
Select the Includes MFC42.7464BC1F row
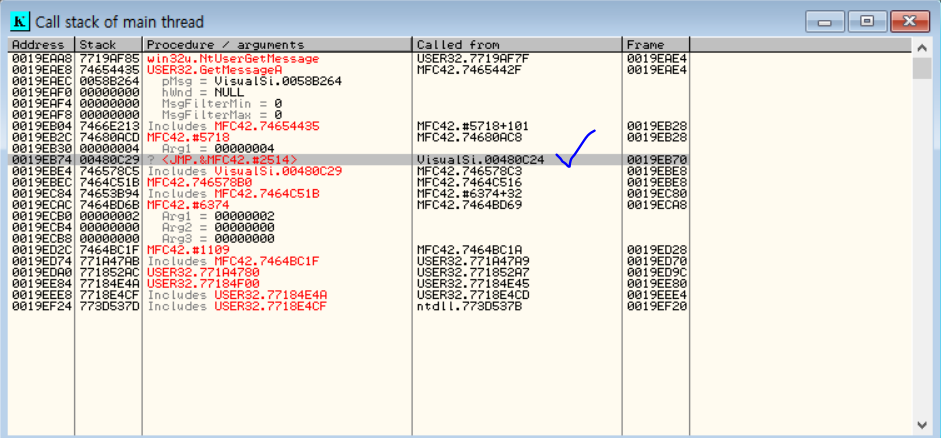(460, 260)
